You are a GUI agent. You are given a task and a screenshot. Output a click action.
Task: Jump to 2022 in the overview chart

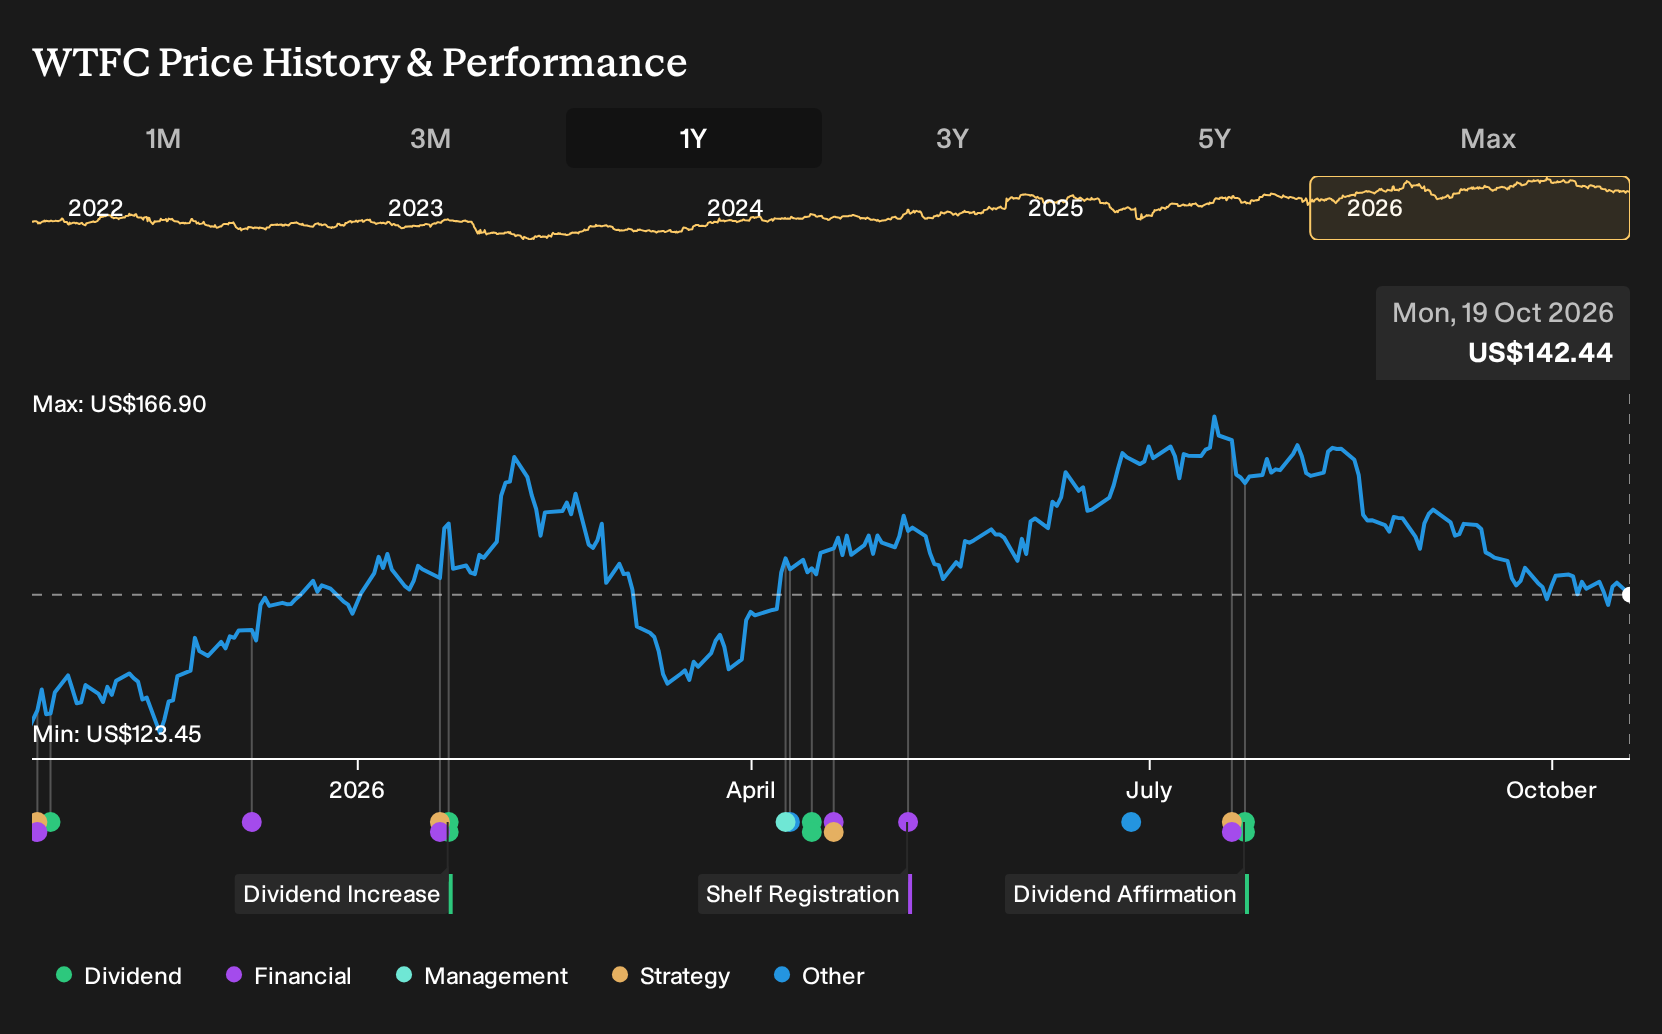[95, 208]
